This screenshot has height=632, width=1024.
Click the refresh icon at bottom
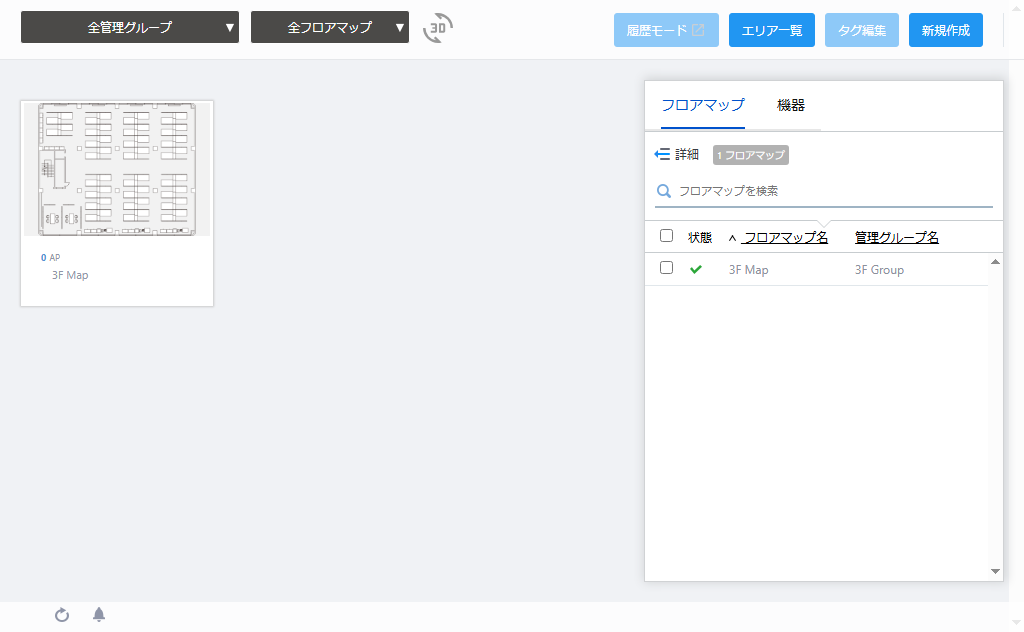click(x=62, y=614)
